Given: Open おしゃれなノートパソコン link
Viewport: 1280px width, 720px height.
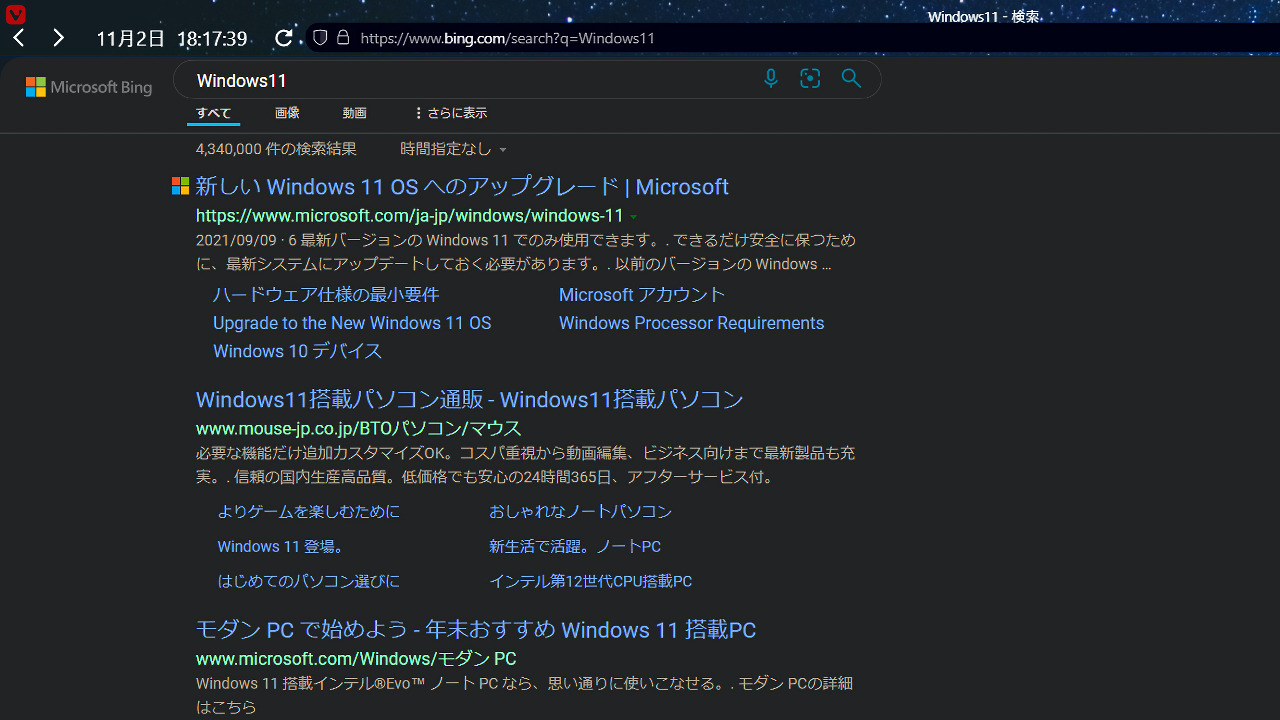Looking at the screenshot, I should pyautogui.click(x=580, y=511).
